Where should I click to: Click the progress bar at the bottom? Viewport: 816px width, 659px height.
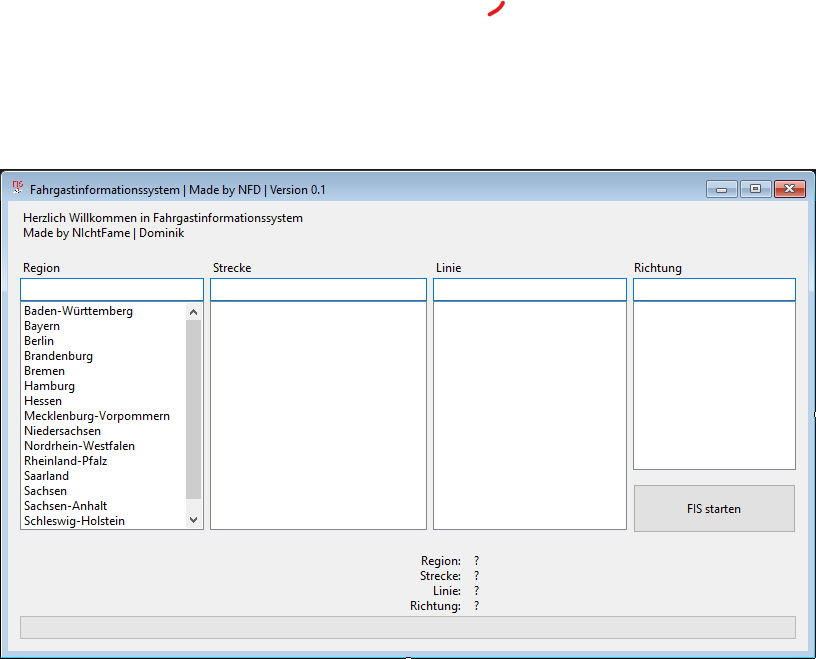pos(408,627)
